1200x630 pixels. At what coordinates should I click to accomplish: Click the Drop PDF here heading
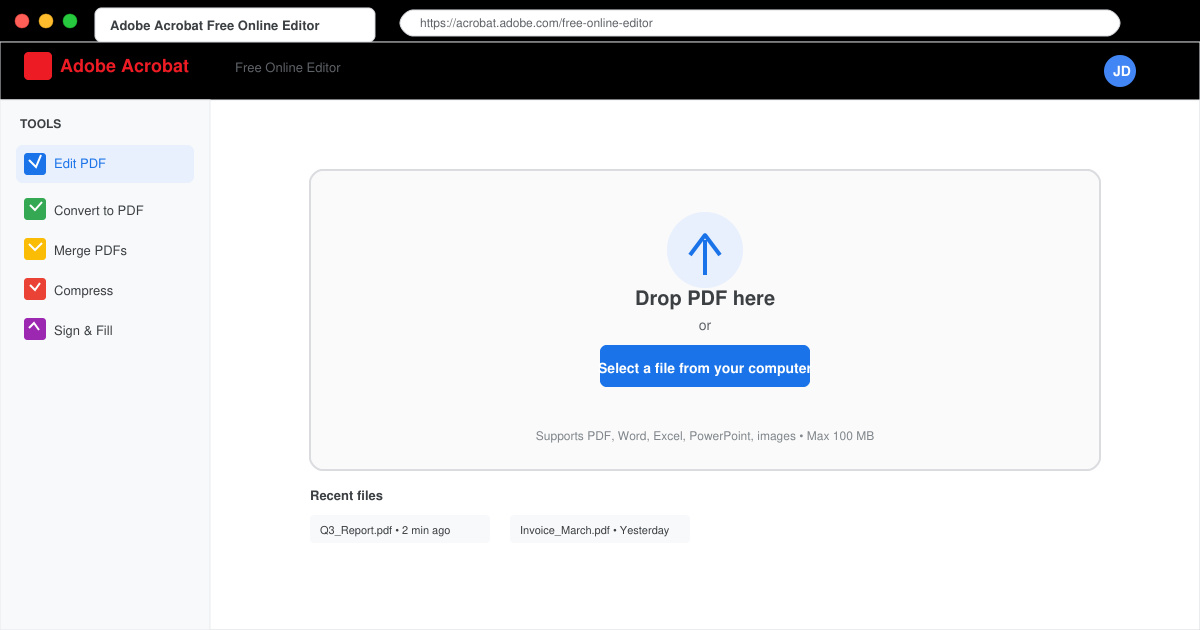(x=705, y=298)
